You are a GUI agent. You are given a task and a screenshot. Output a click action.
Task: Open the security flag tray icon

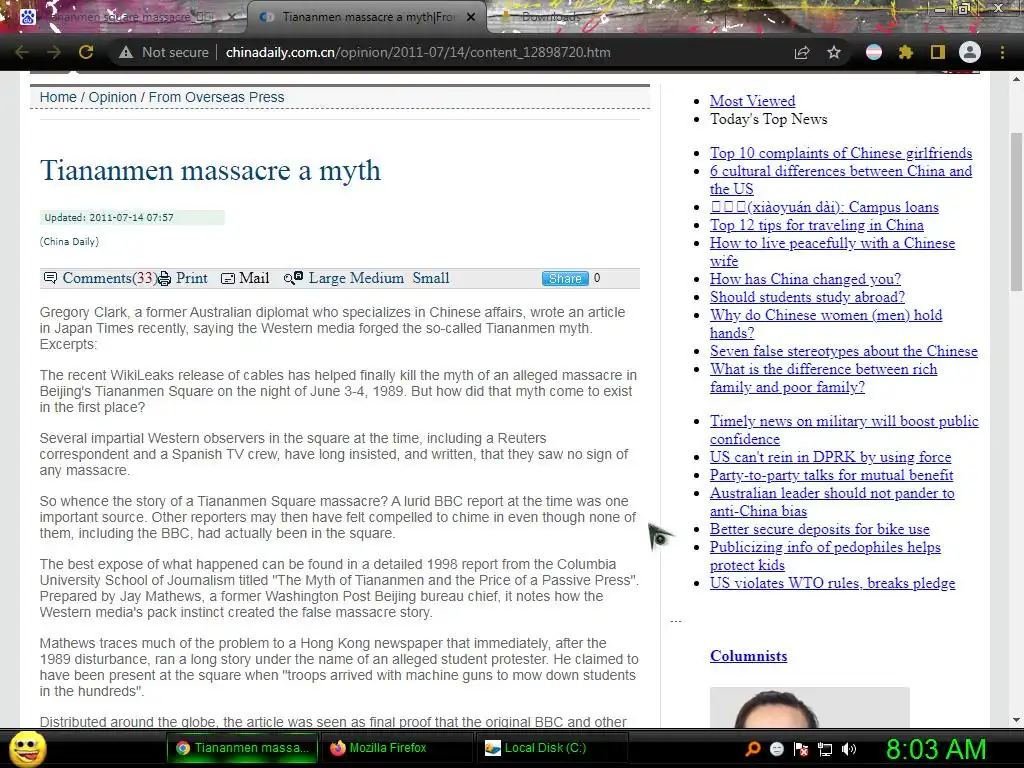(x=801, y=748)
